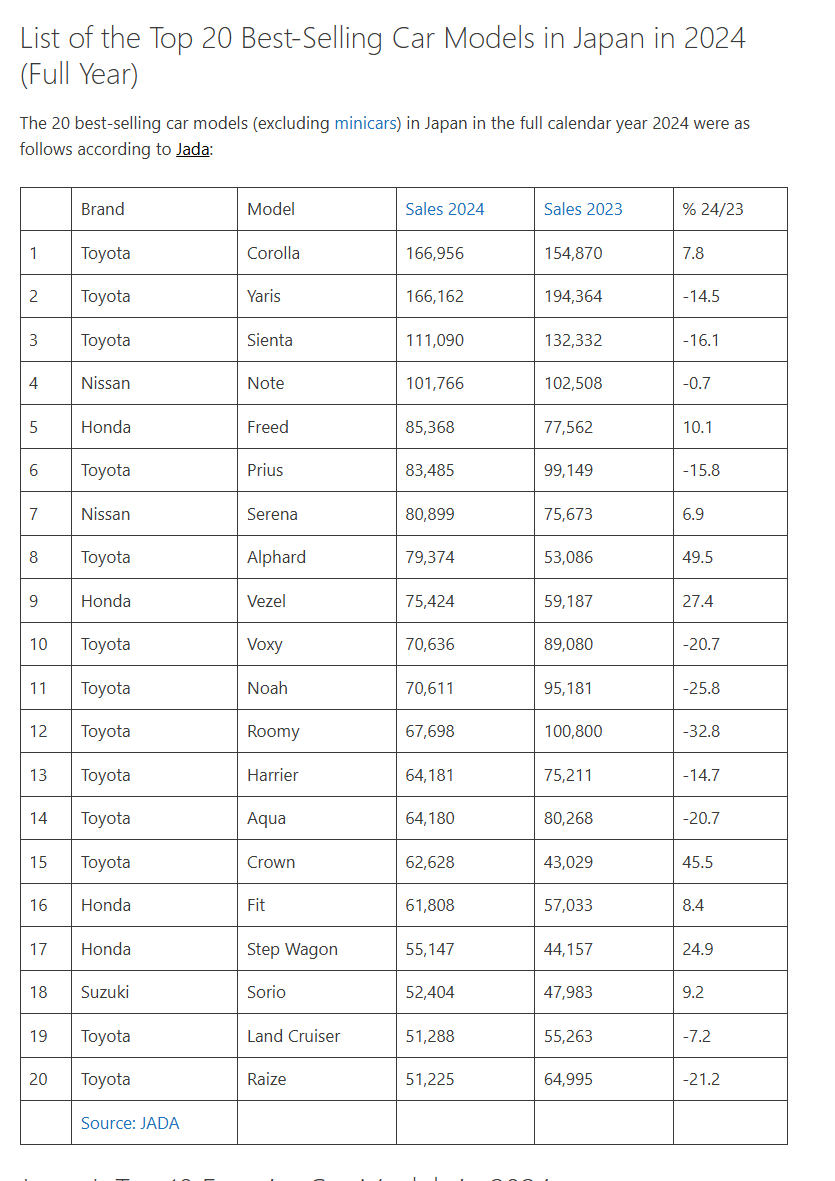Select the Roomy 2023 sales 100,800
This screenshot has width=835, height=1181.
click(573, 731)
